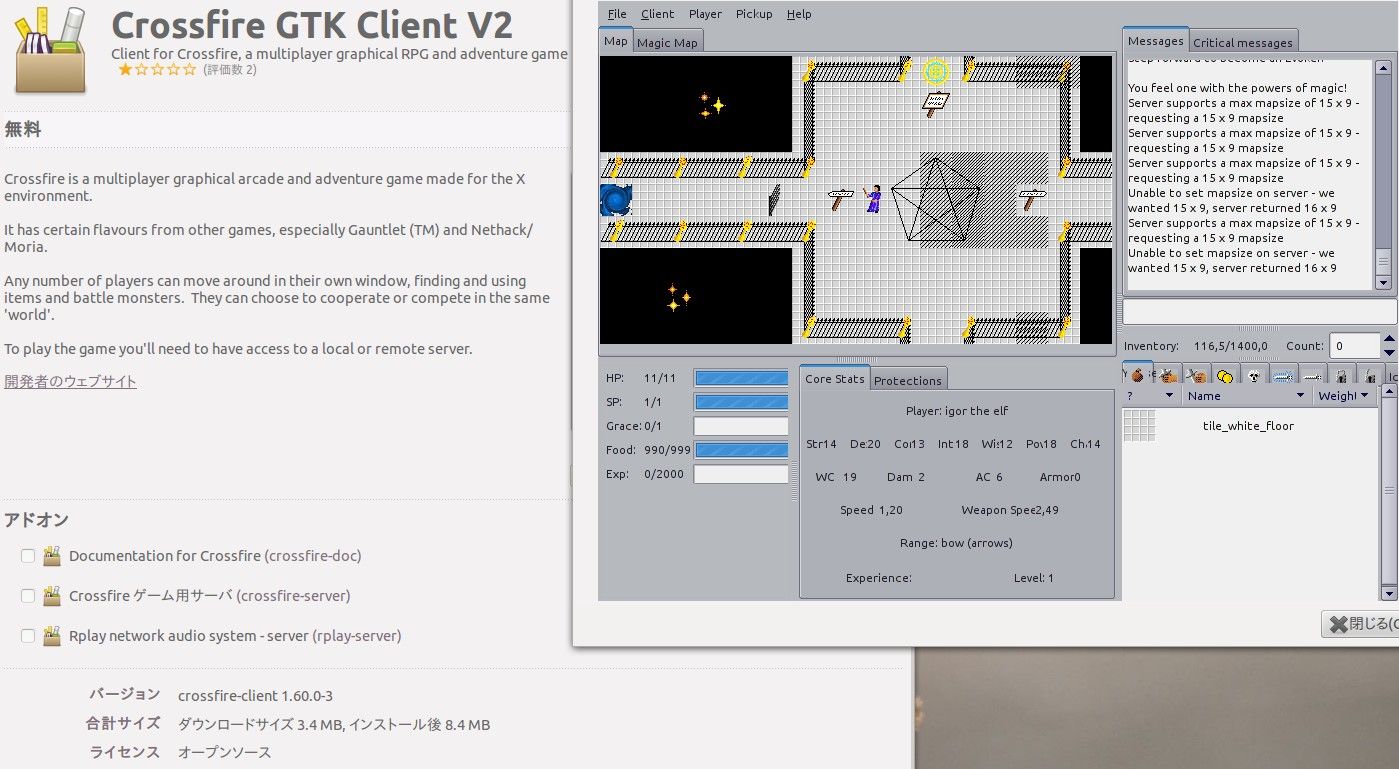
Task: Open the gold coins unpaid items tab
Action: (x=1225, y=375)
